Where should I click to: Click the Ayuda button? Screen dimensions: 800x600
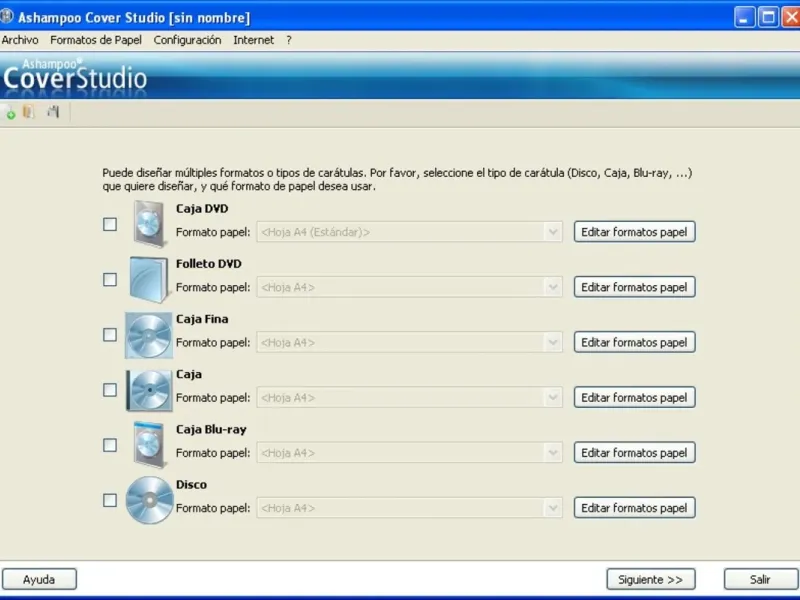click(x=39, y=580)
